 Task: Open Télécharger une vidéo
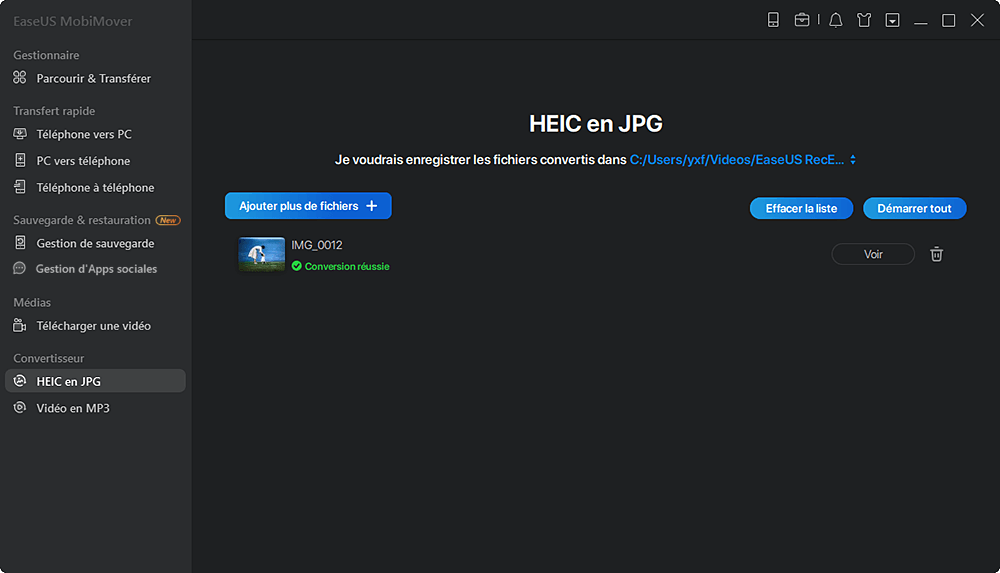point(95,325)
